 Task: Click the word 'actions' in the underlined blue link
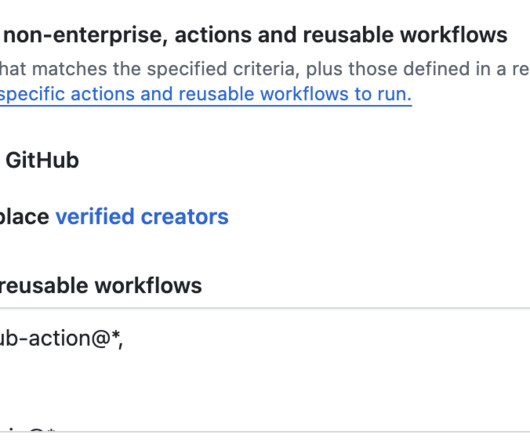tap(103, 94)
